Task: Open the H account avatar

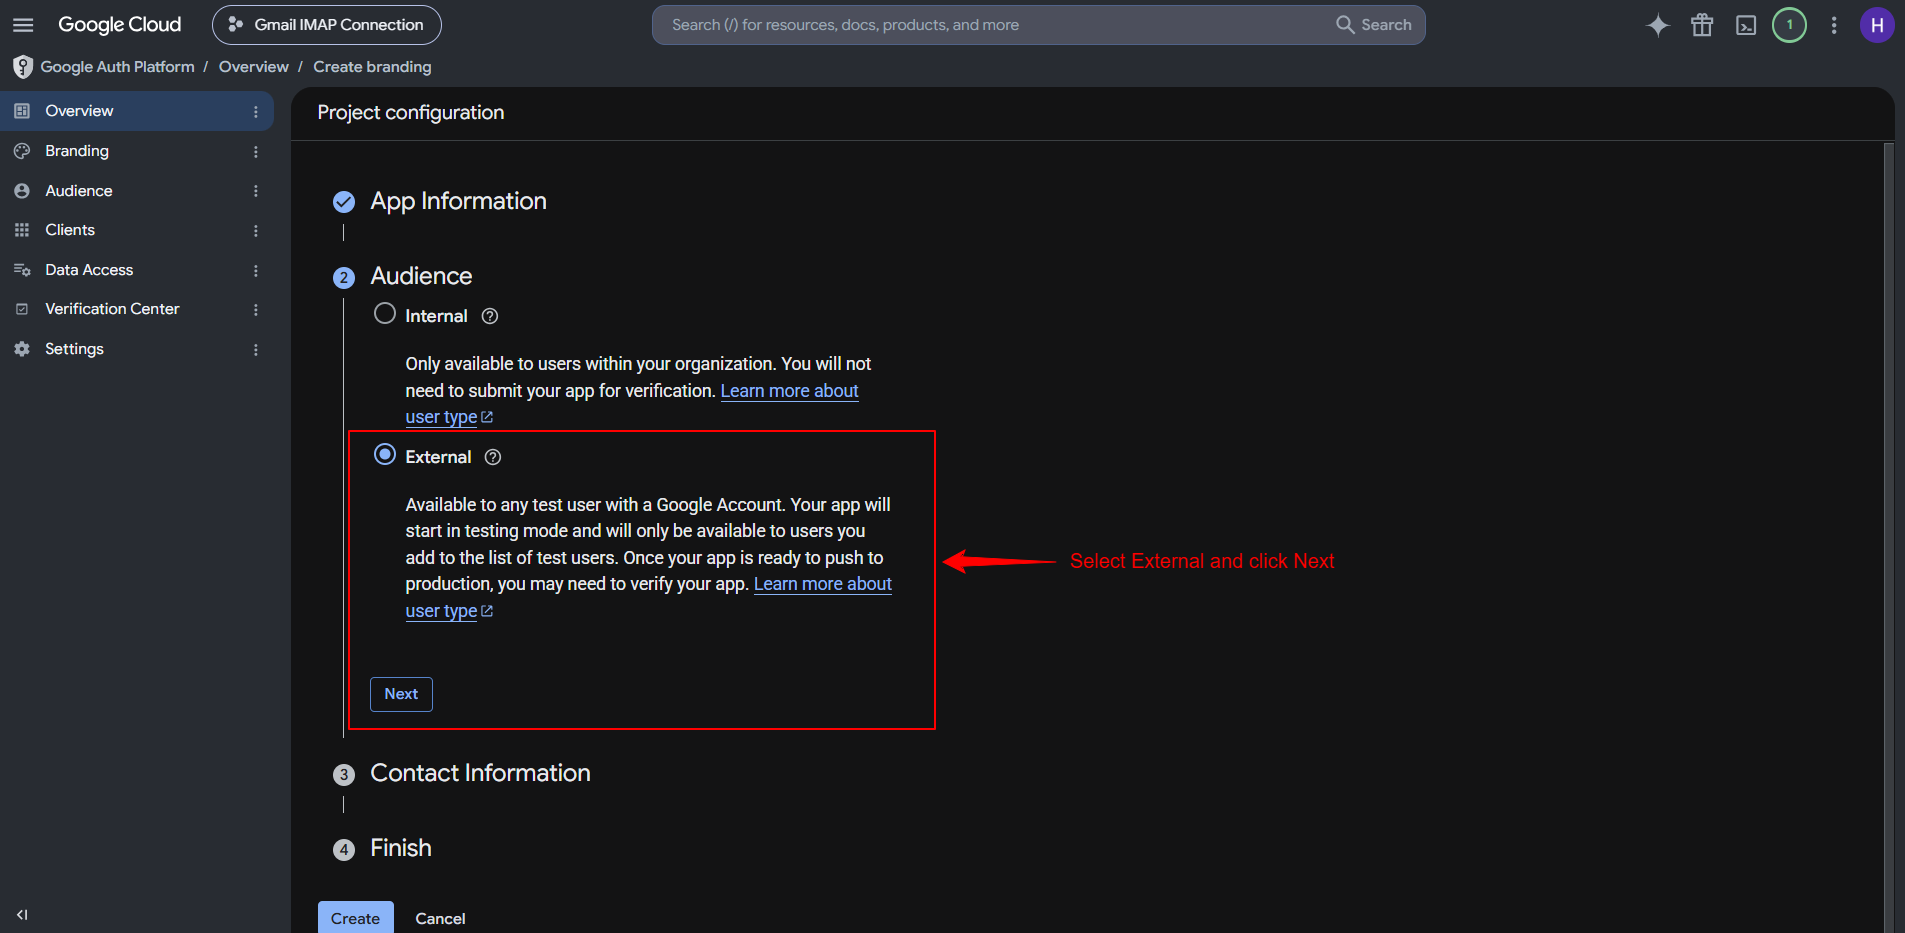Action: [1877, 25]
